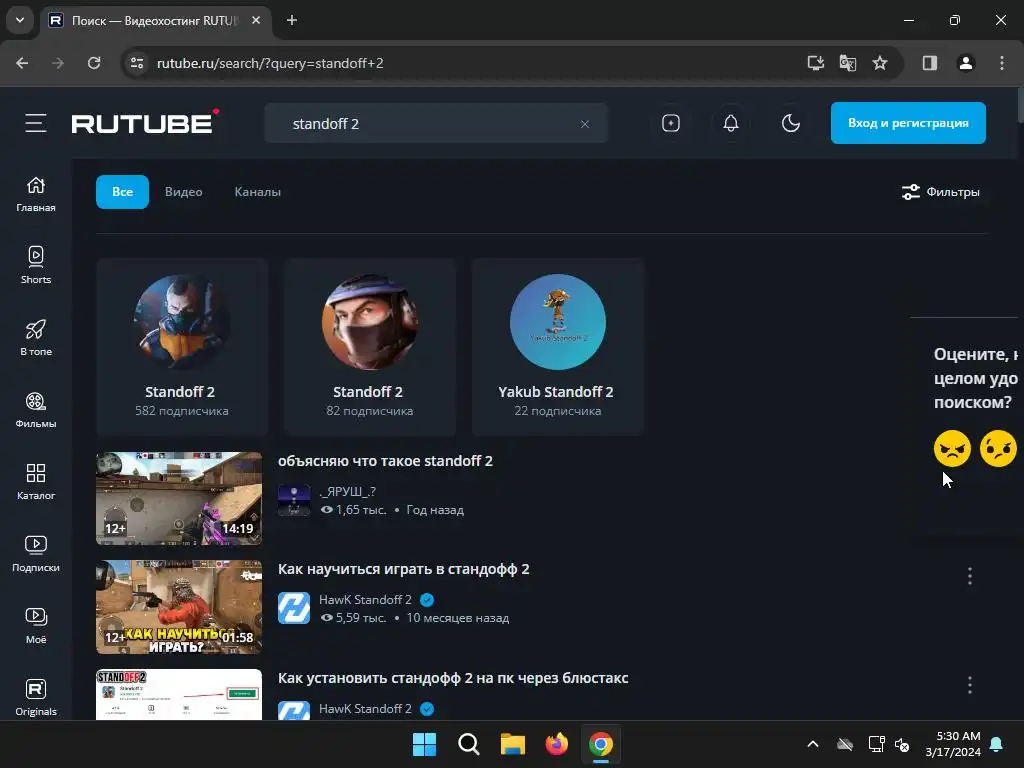
Task: Open Chrome three-dot menu
Action: (x=1002, y=63)
